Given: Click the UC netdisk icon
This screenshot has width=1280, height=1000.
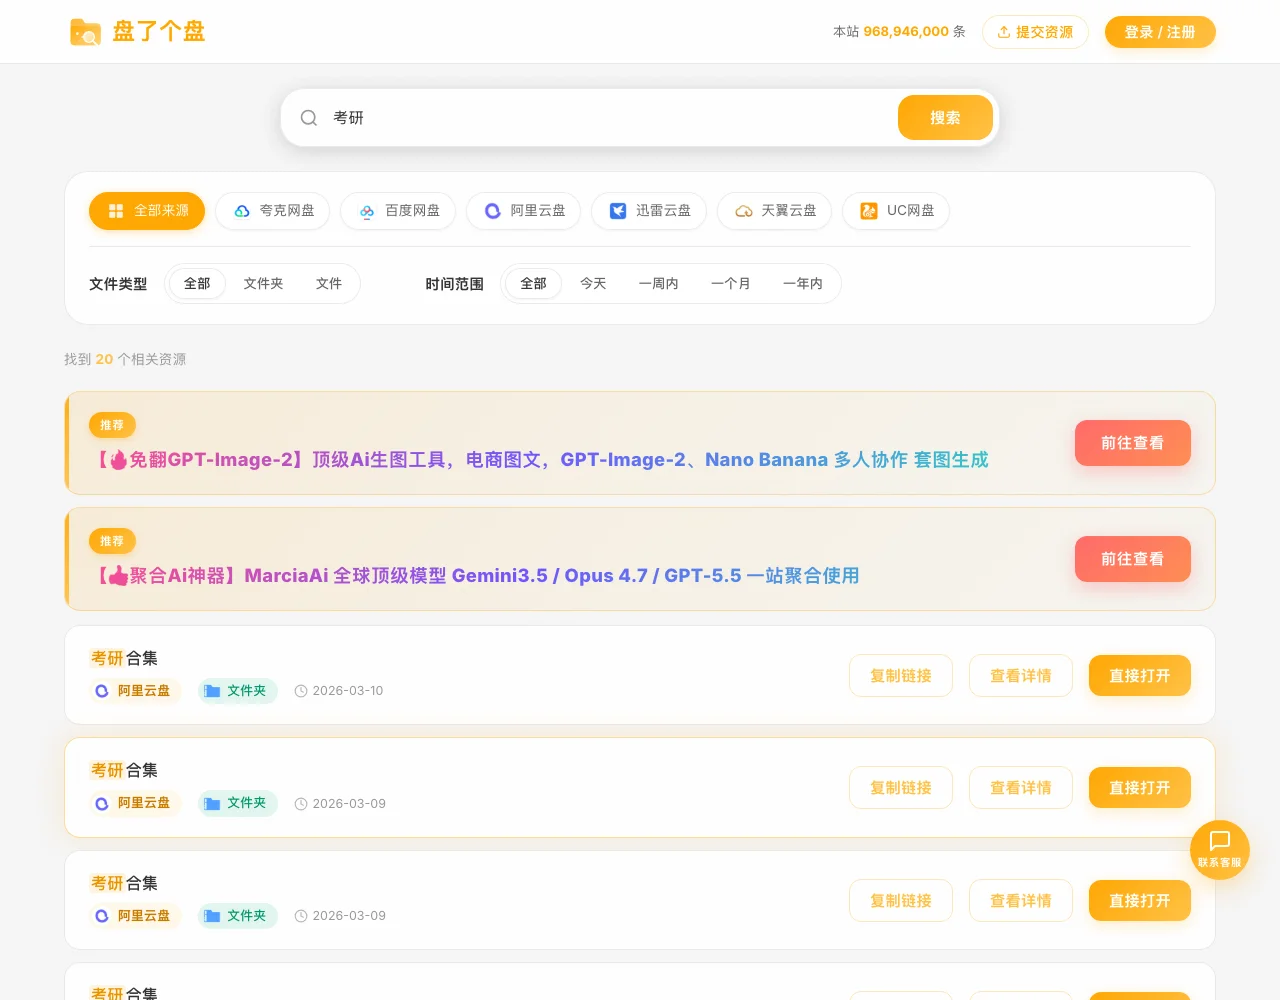Looking at the screenshot, I should pyautogui.click(x=869, y=211).
